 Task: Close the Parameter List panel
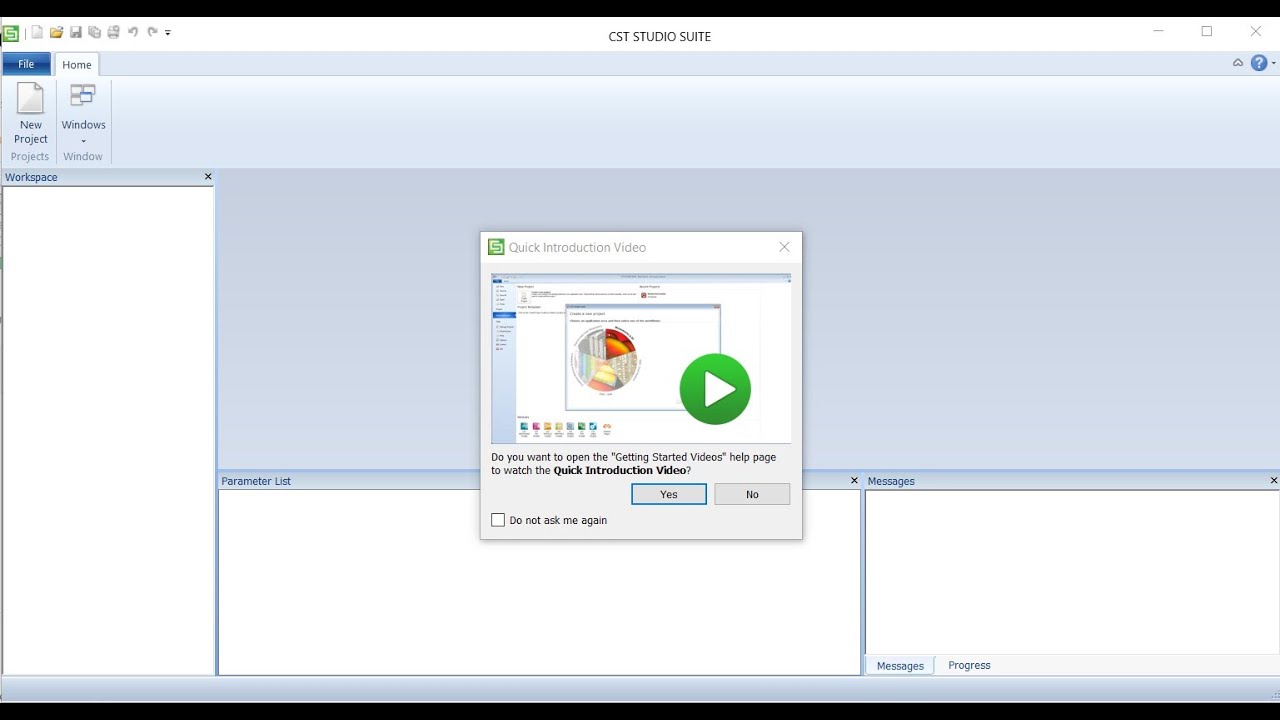click(x=854, y=481)
